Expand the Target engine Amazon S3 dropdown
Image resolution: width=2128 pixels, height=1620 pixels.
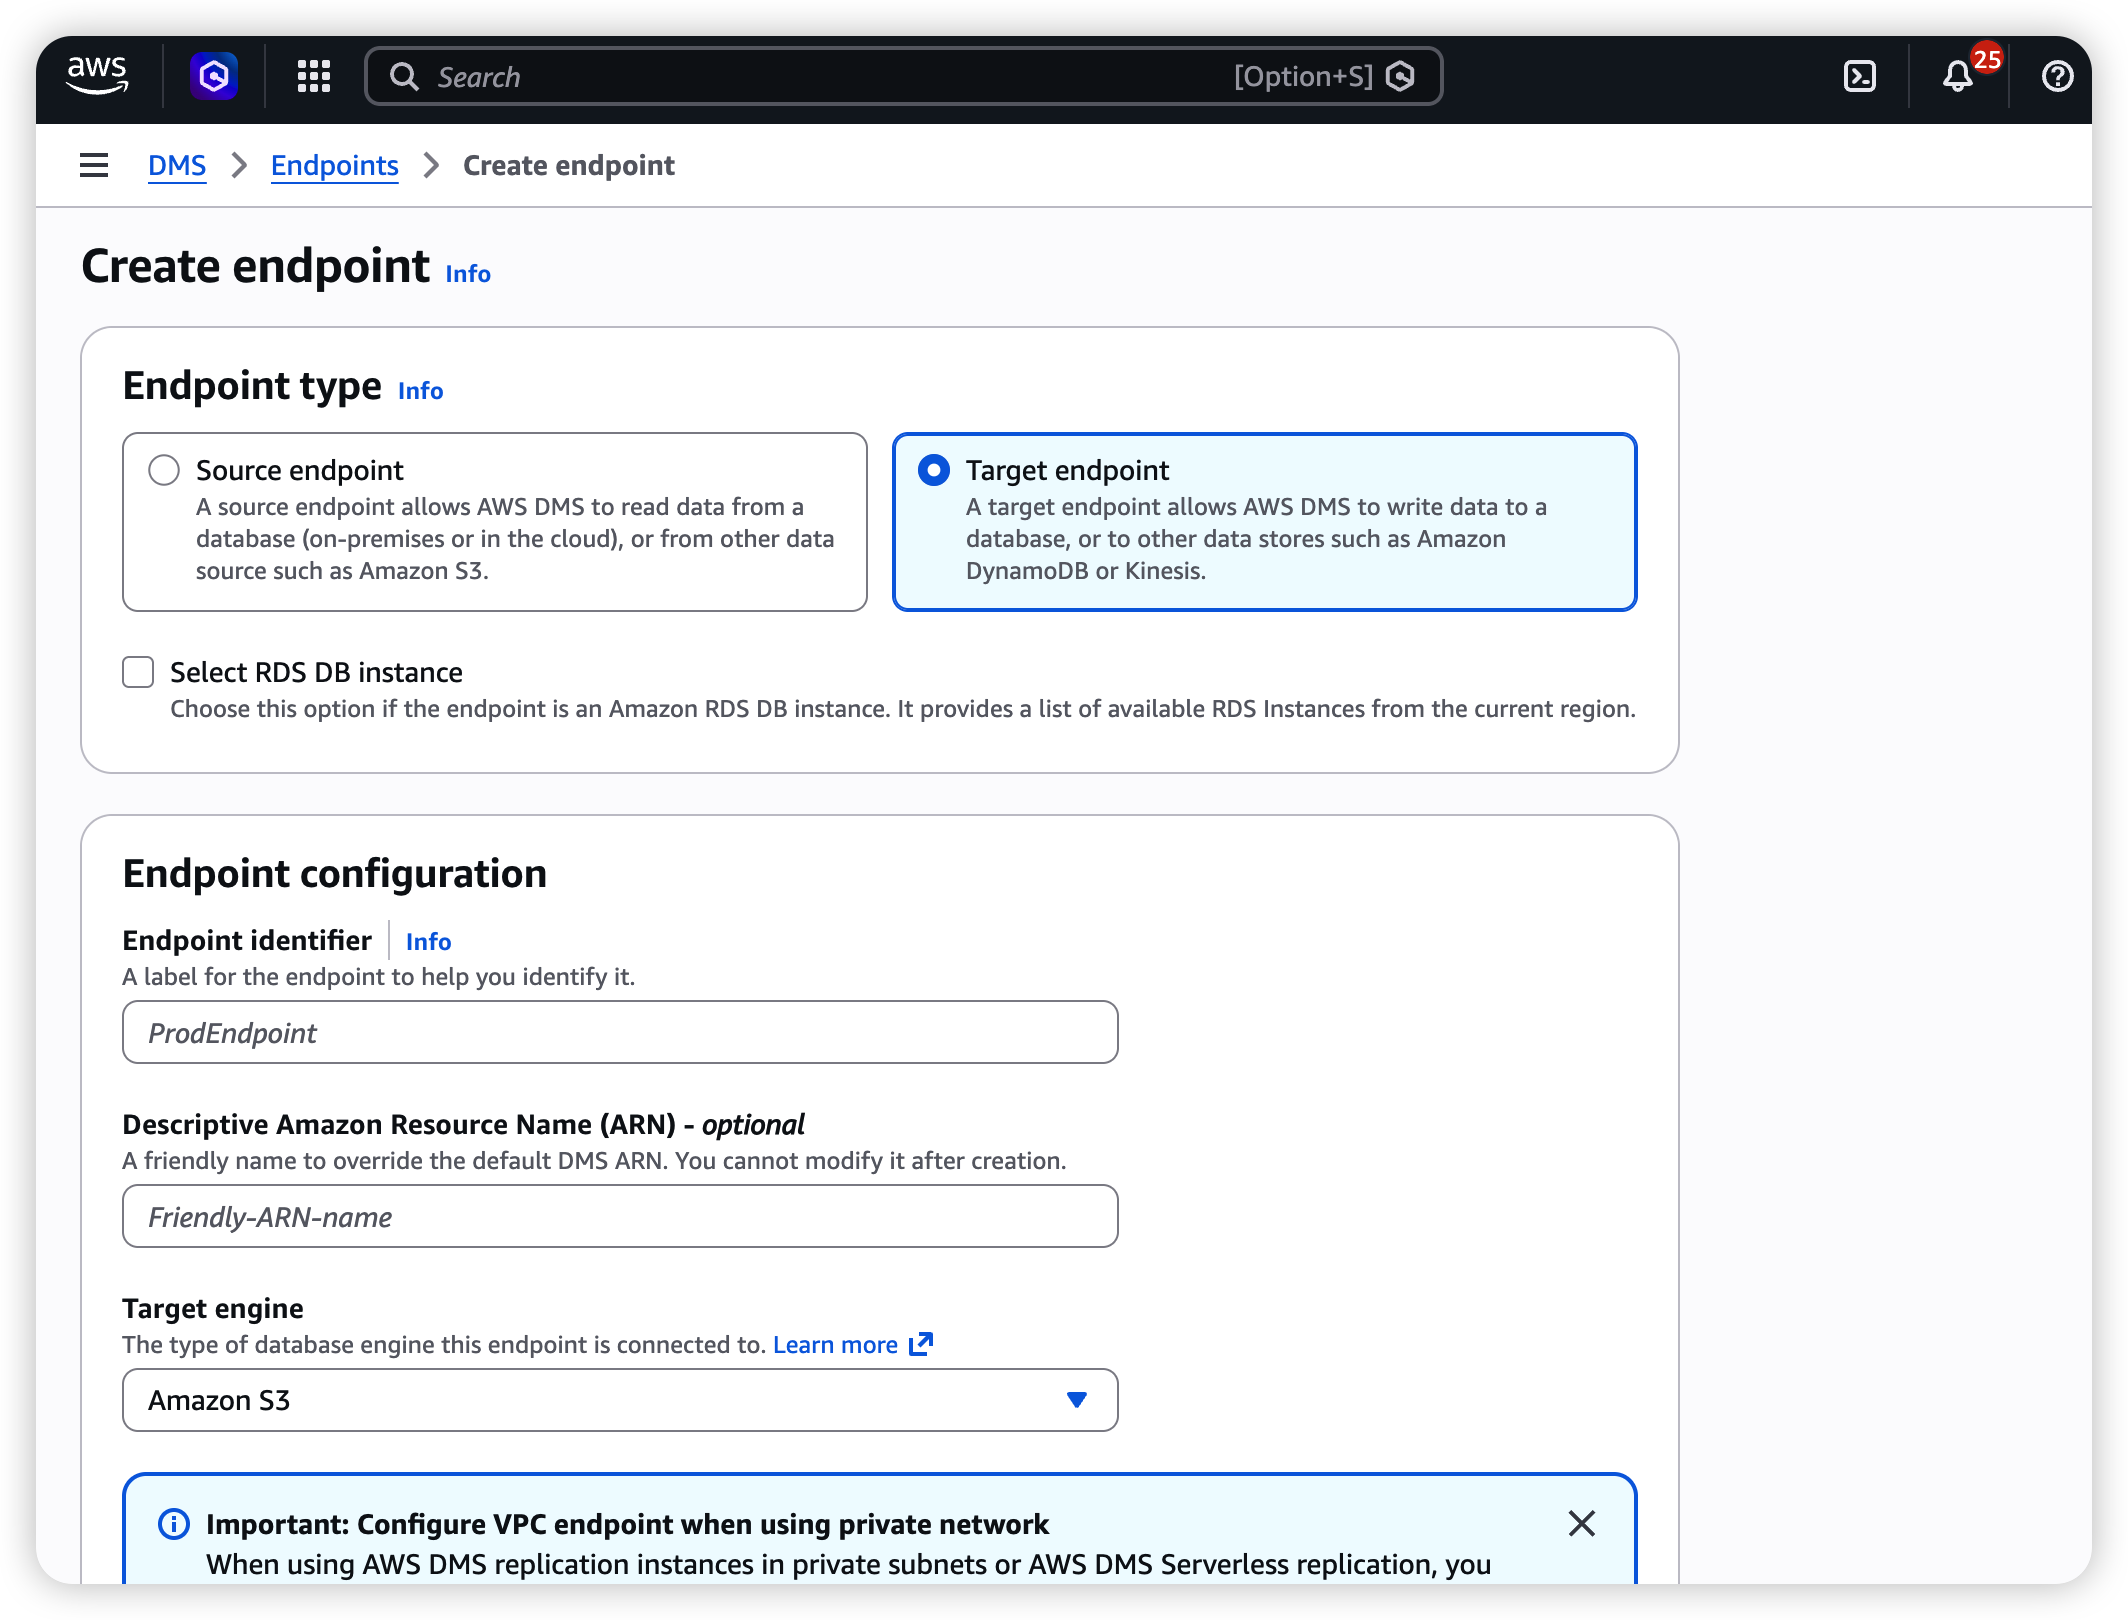tap(620, 1400)
